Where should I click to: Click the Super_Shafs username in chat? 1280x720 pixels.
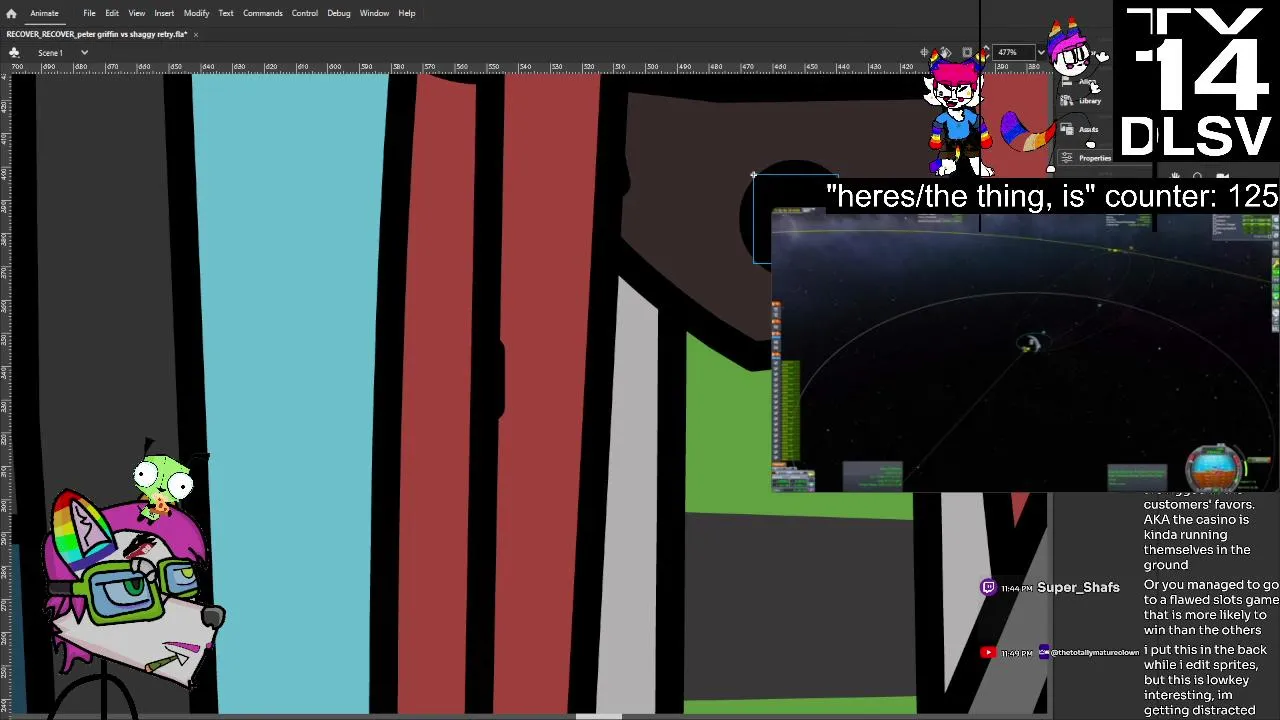click(1078, 587)
